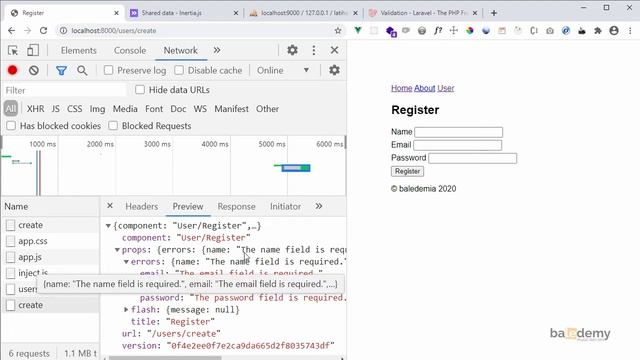Click the About link
Image resolution: width=640 pixels, height=360 pixels.
pyautogui.click(x=424, y=88)
